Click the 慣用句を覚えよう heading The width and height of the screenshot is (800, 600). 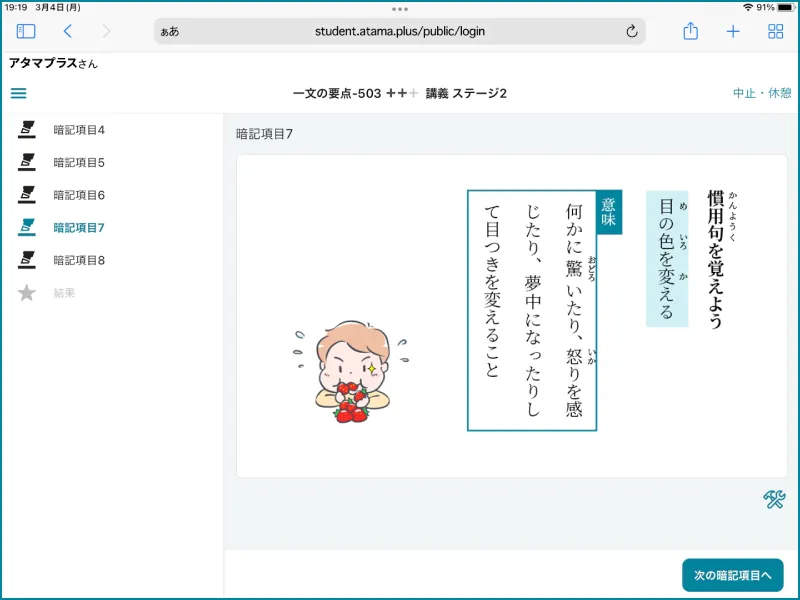[x=716, y=259]
